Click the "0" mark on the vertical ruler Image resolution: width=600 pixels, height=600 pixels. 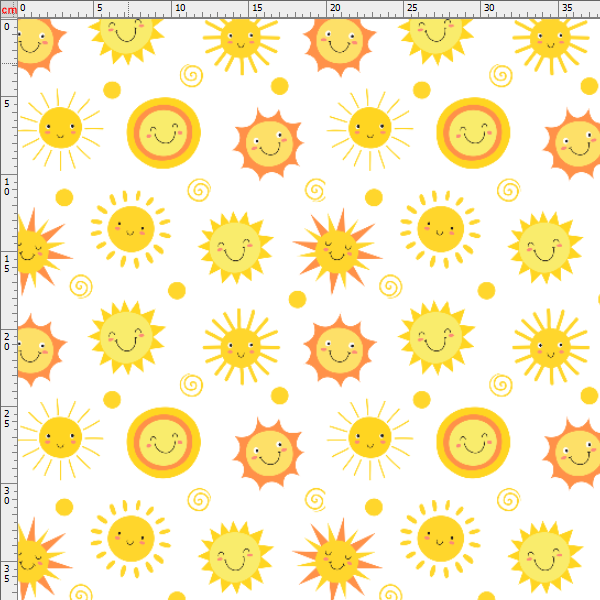click(7, 27)
